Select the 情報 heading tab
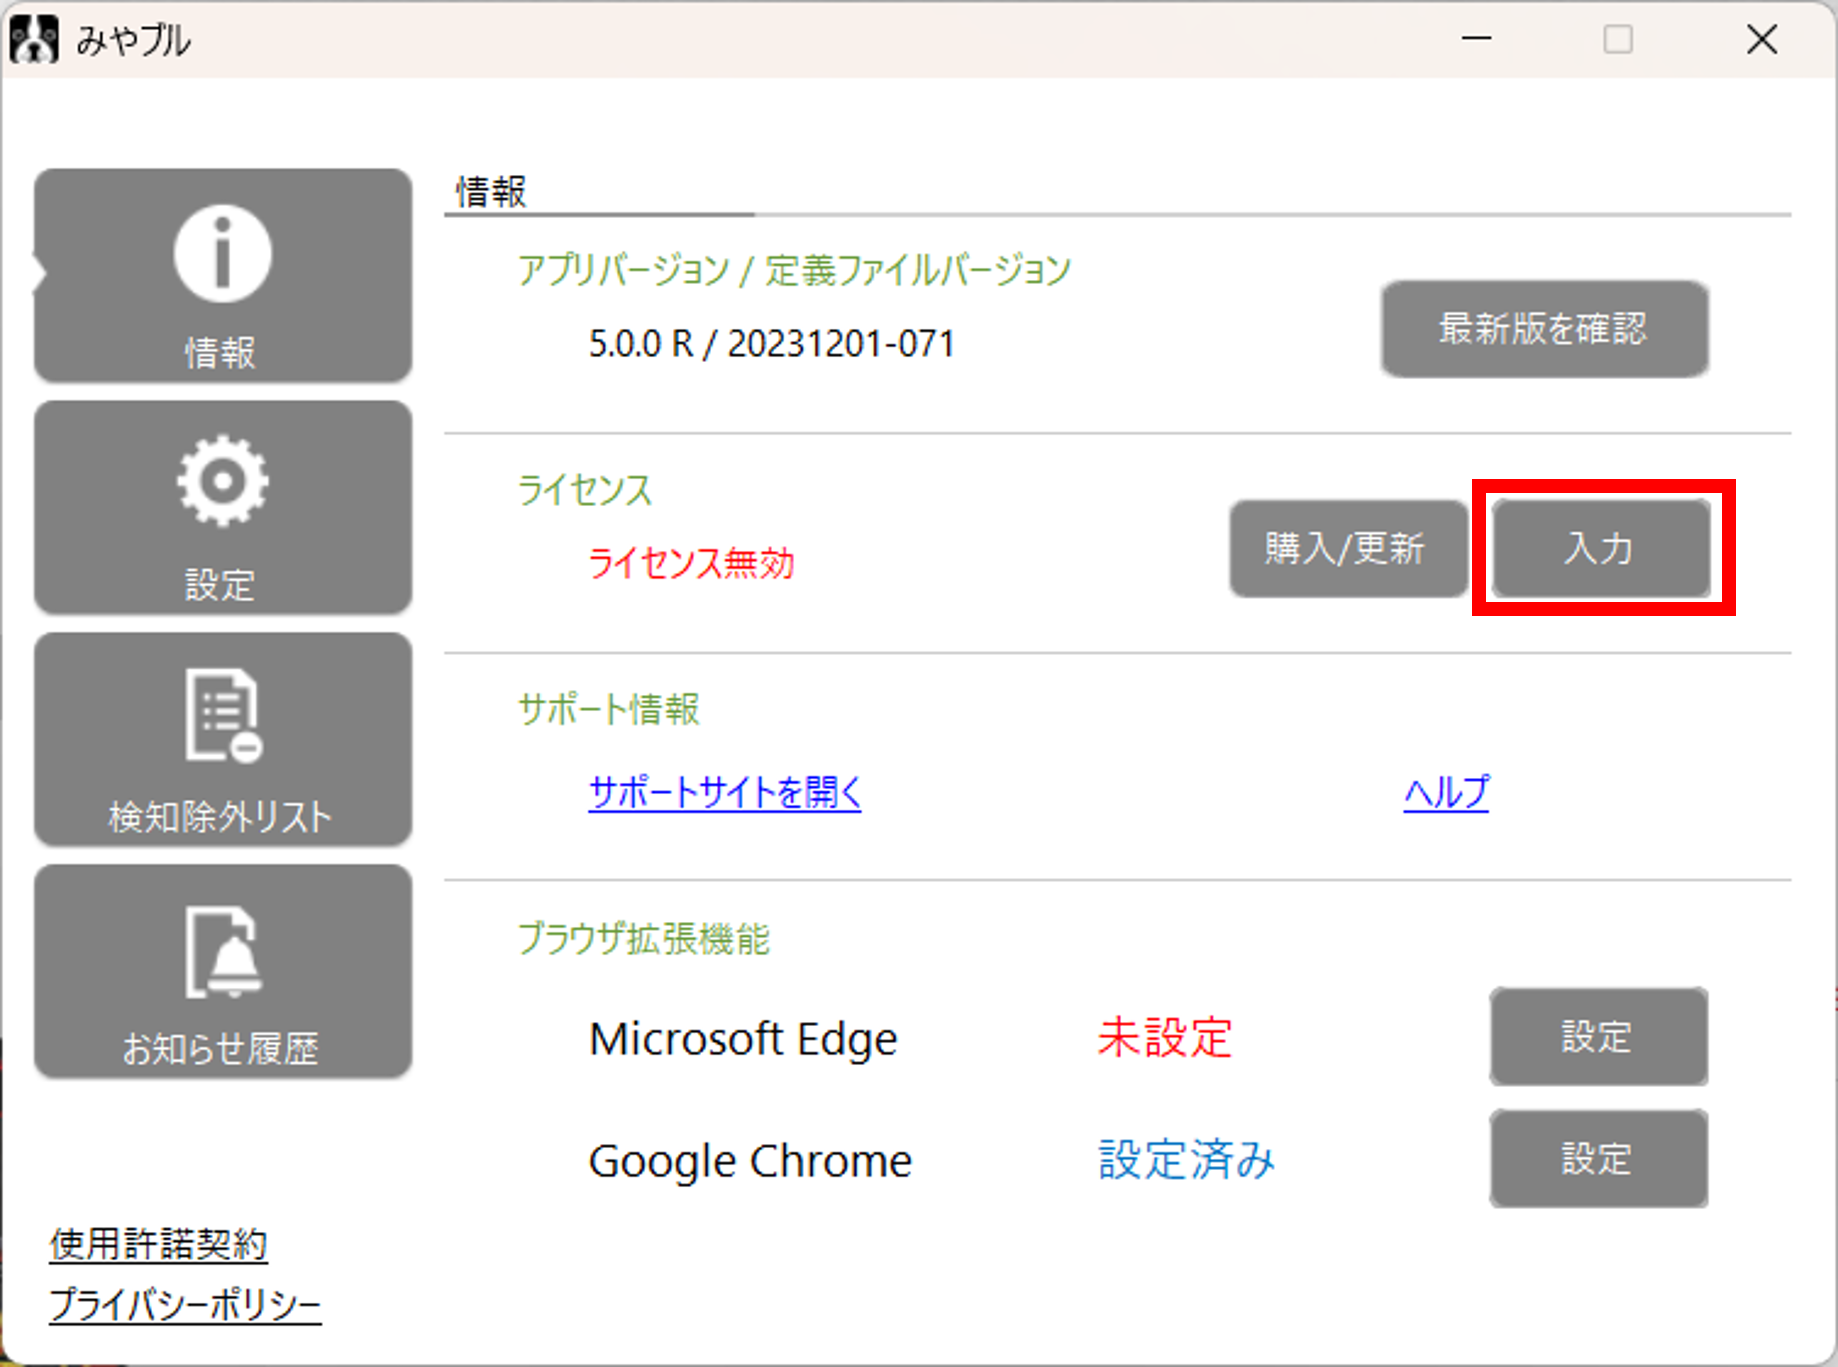 pyautogui.click(x=491, y=192)
